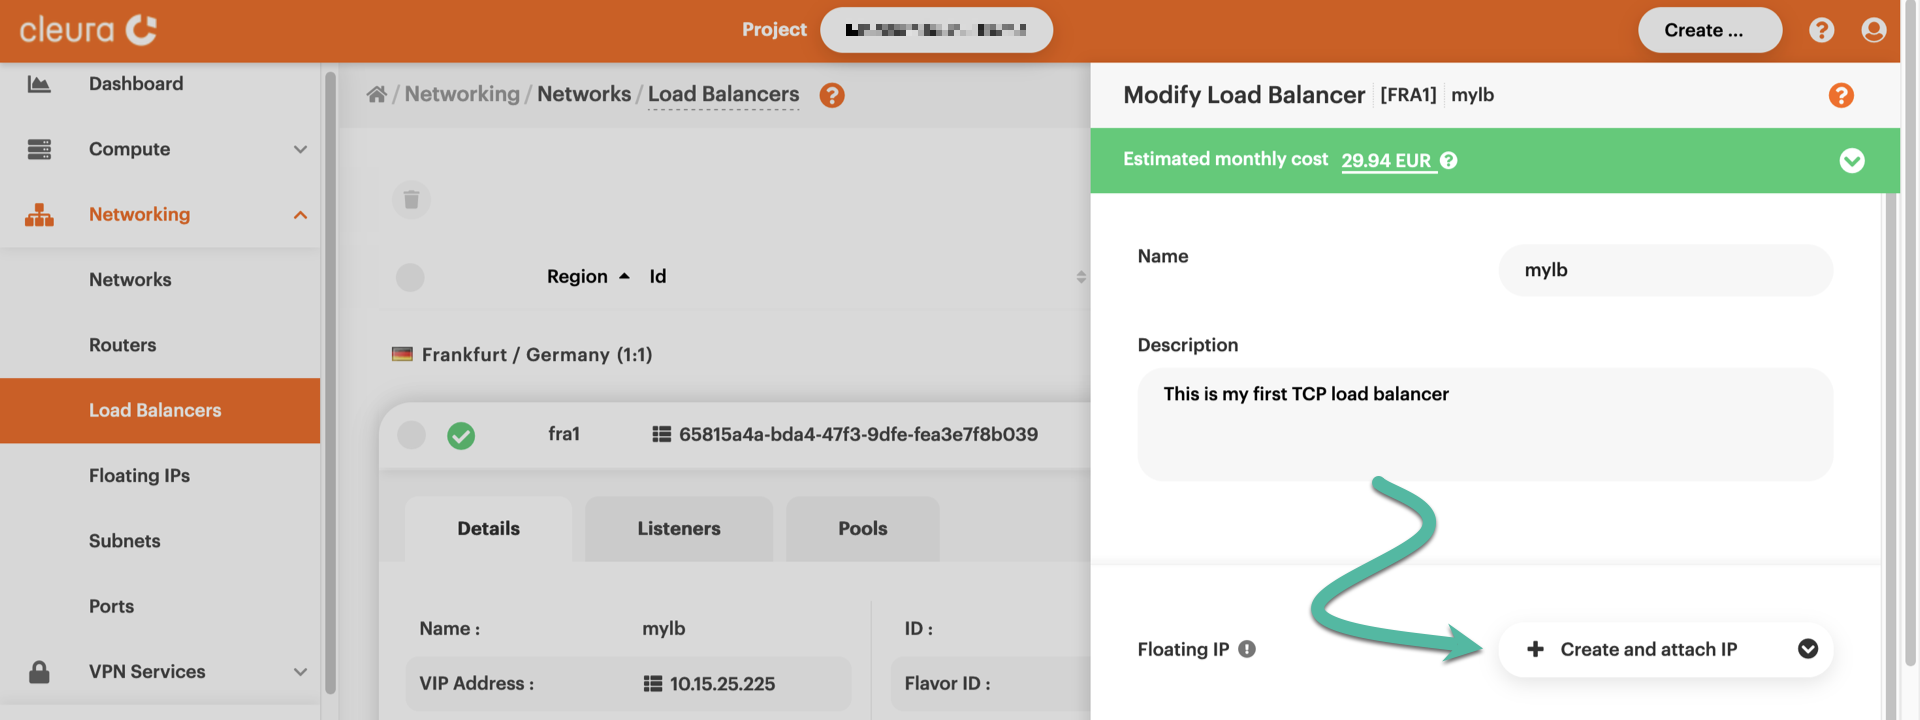Click the Create ... button
1920x720 pixels.
(1709, 30)
